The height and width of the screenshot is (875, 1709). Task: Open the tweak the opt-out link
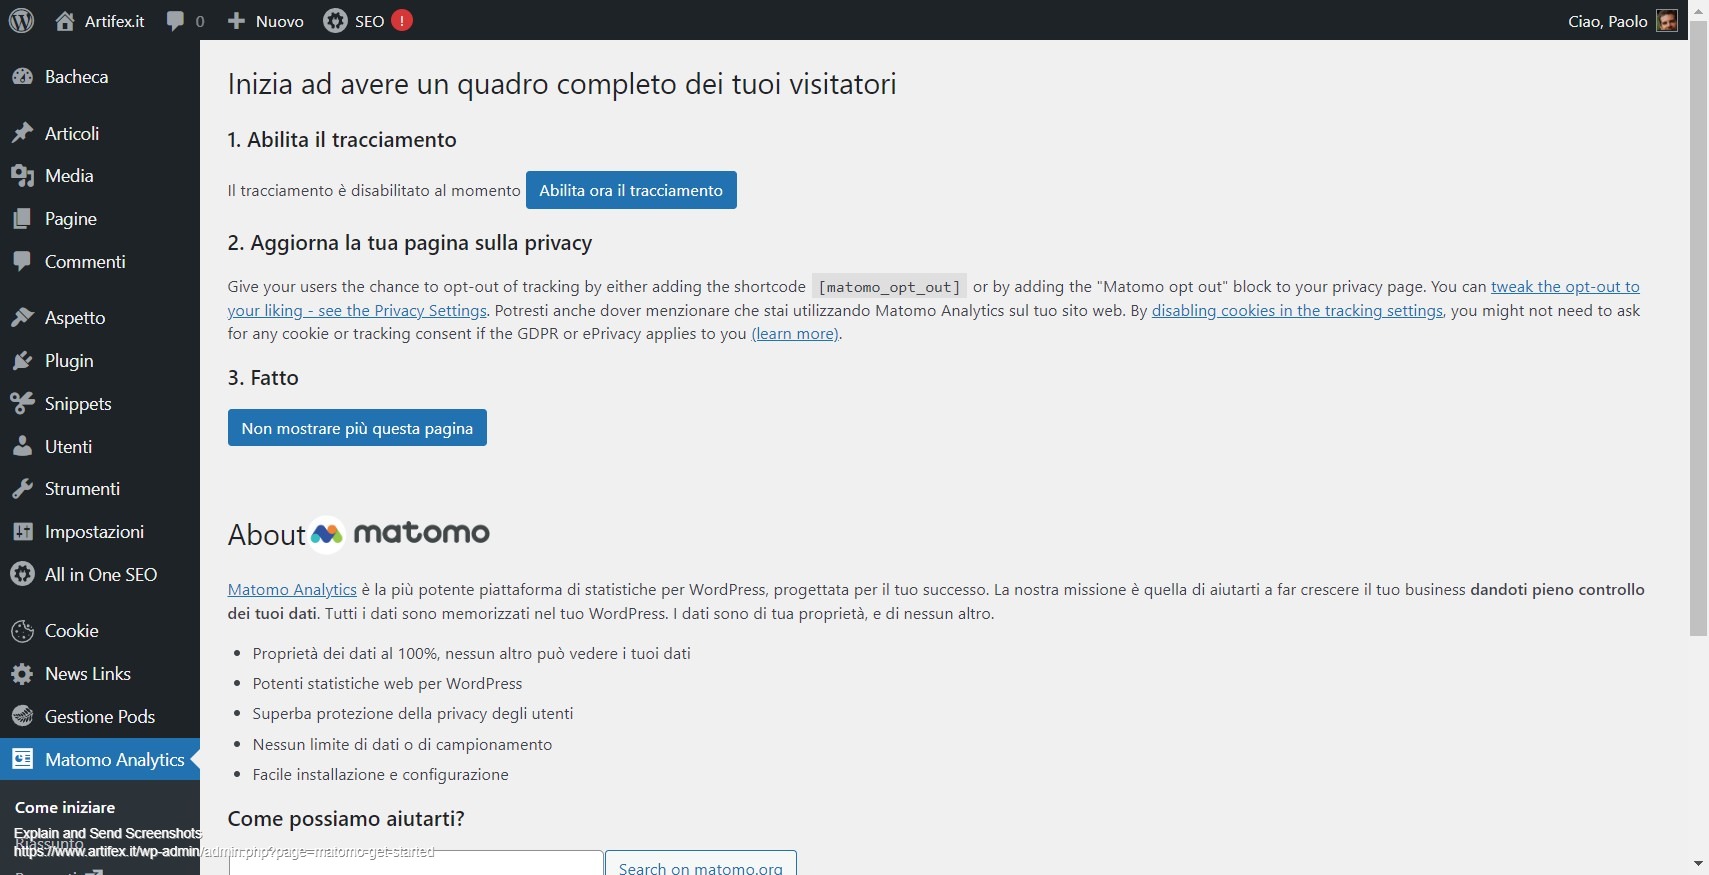tap(1565, 287)
